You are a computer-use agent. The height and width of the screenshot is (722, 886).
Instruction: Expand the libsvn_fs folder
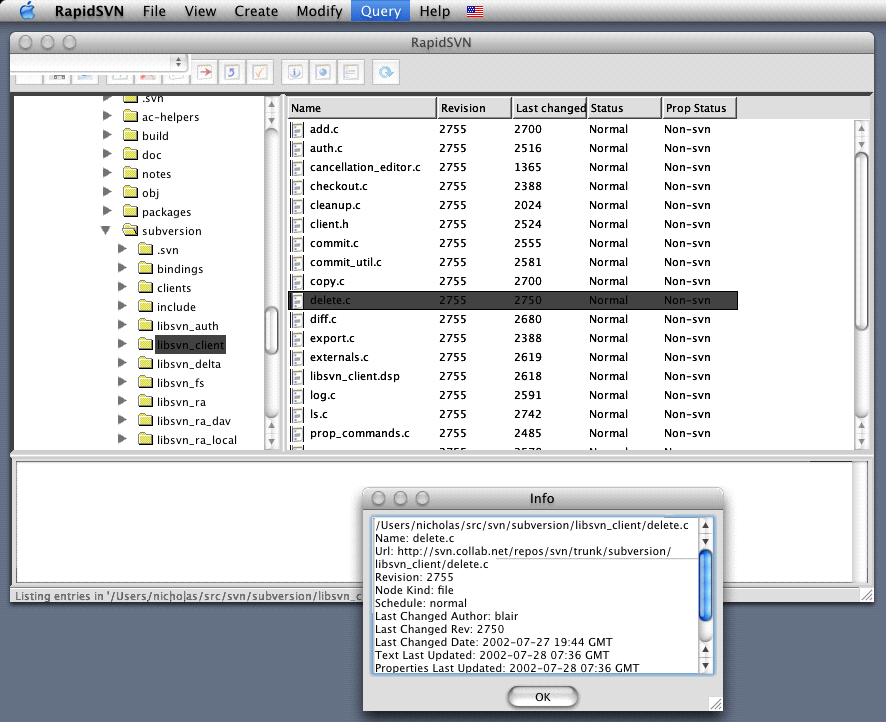coord(122,382)
